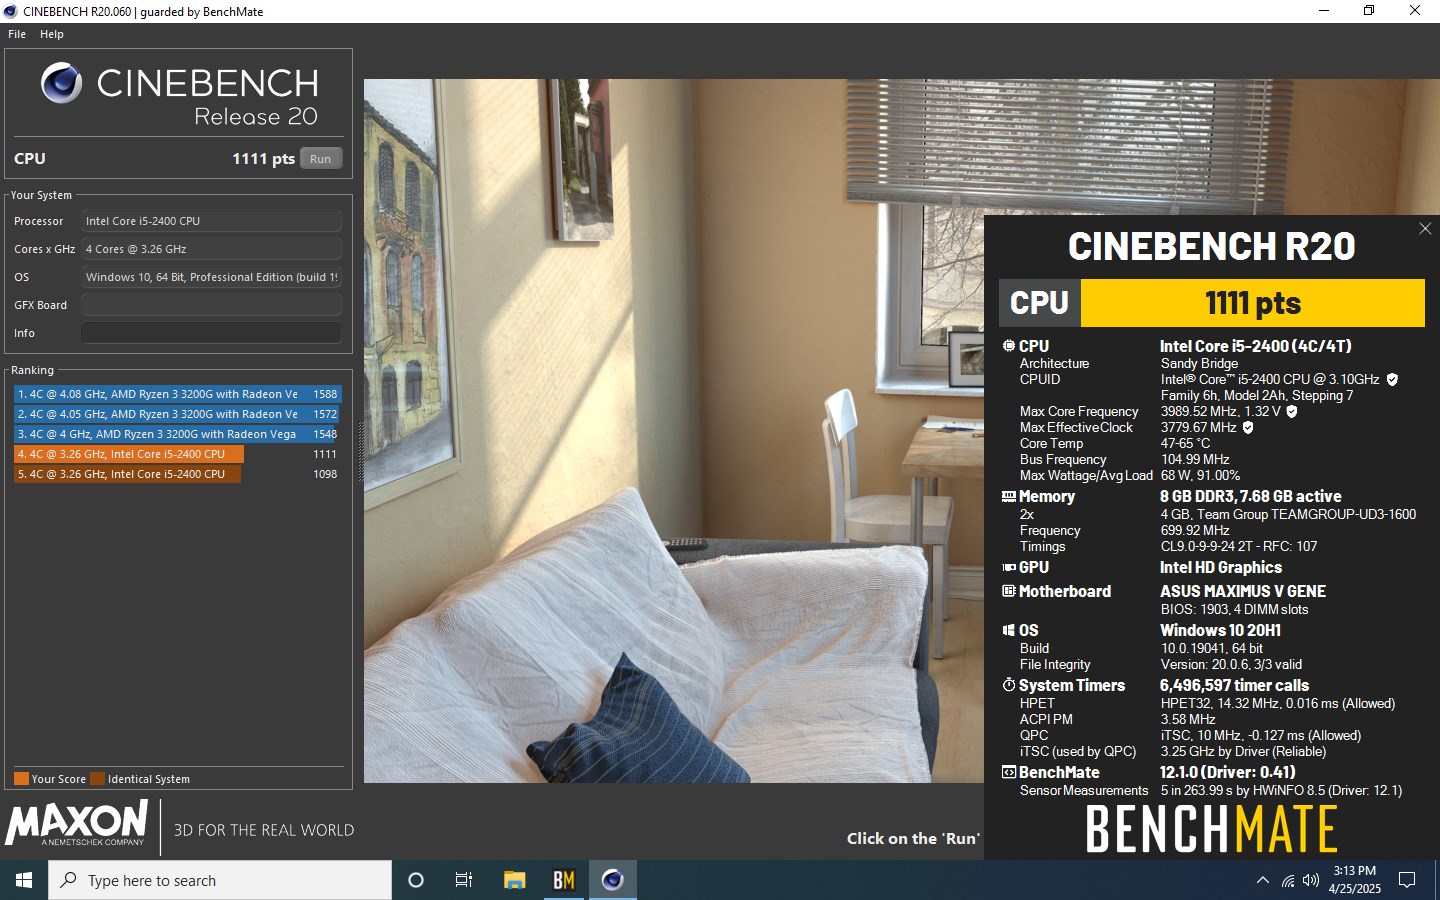Click the shield next to Max Core Frequency
The height and width of the screenshot is (900, 1440).
1291,411
